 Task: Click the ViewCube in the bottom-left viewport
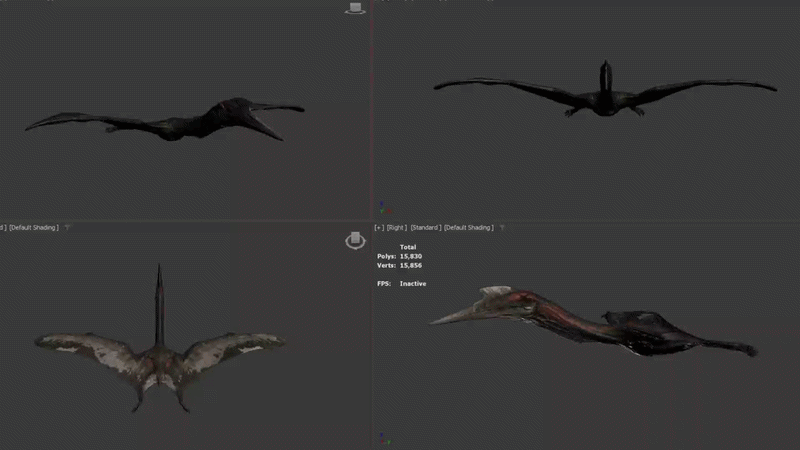(355, 240)
